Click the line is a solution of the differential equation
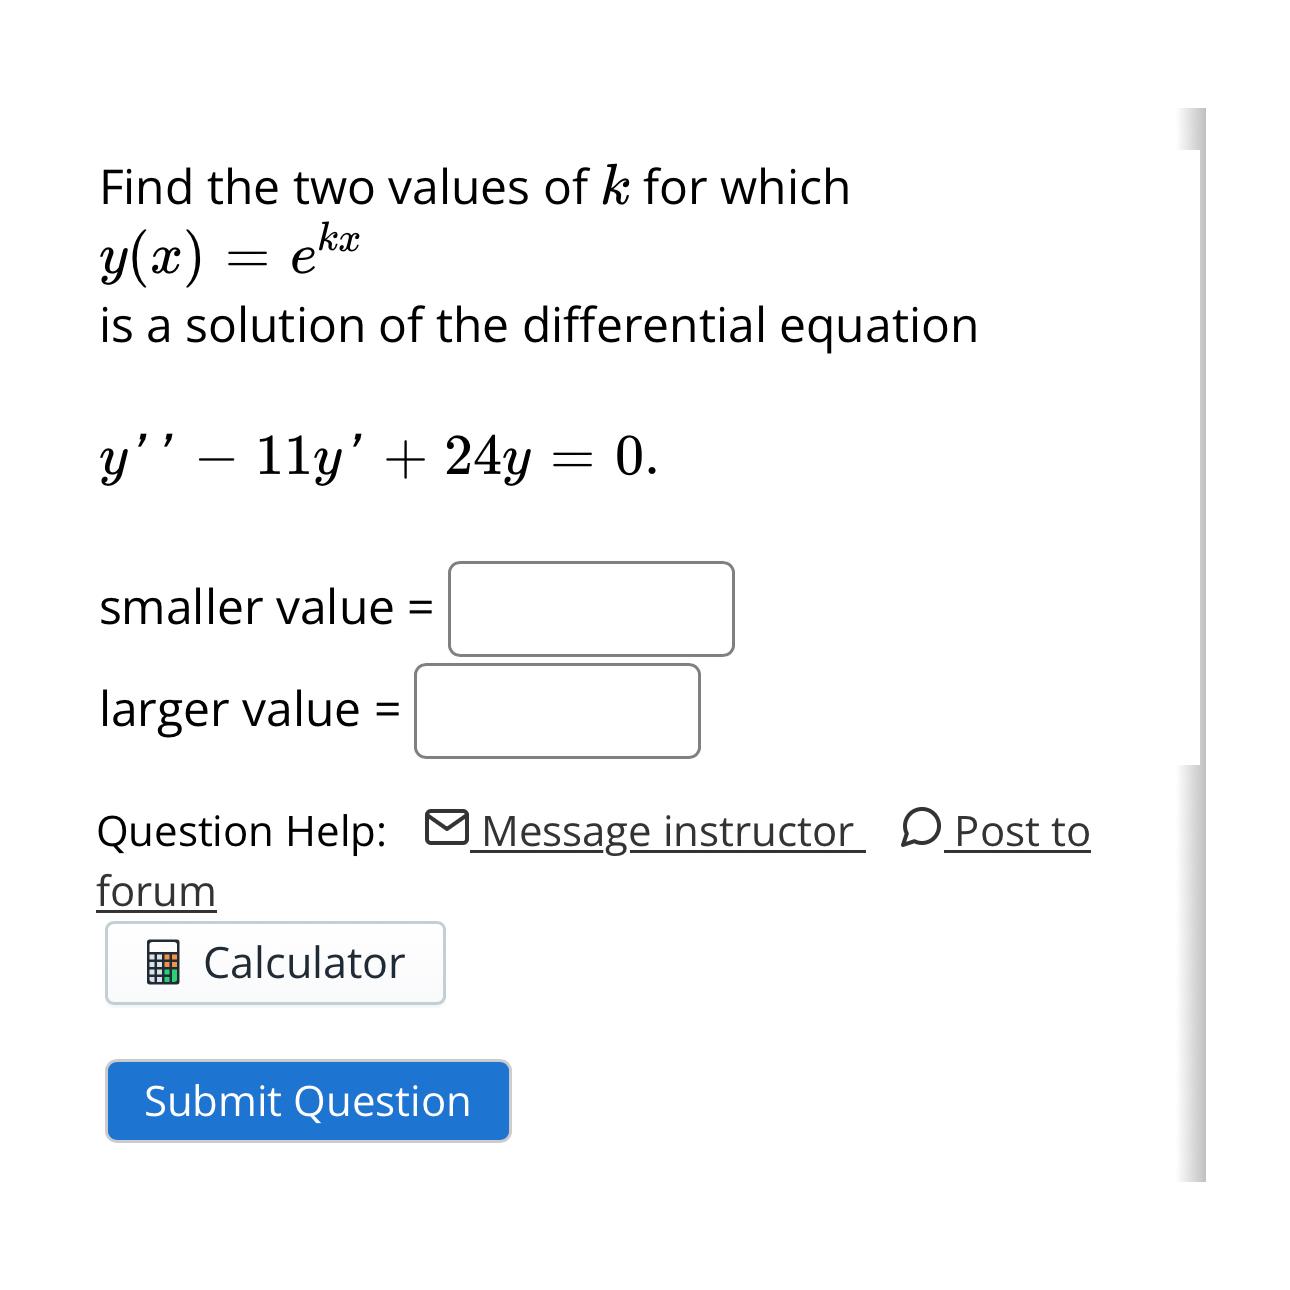 coord(539,326)
